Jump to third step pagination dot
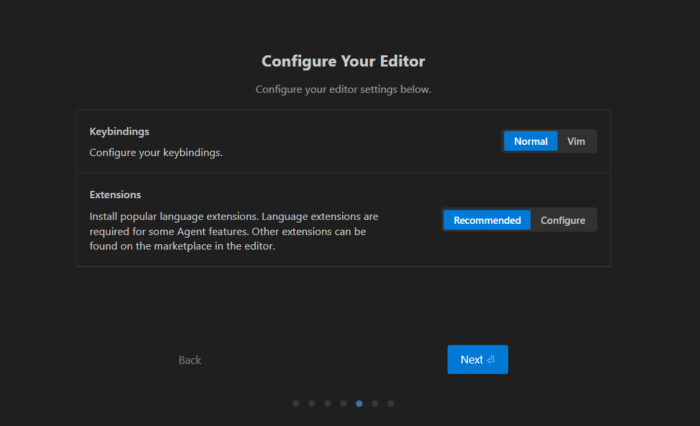The width and height of the screenshot is (700, 426). [x=328, y=404]
